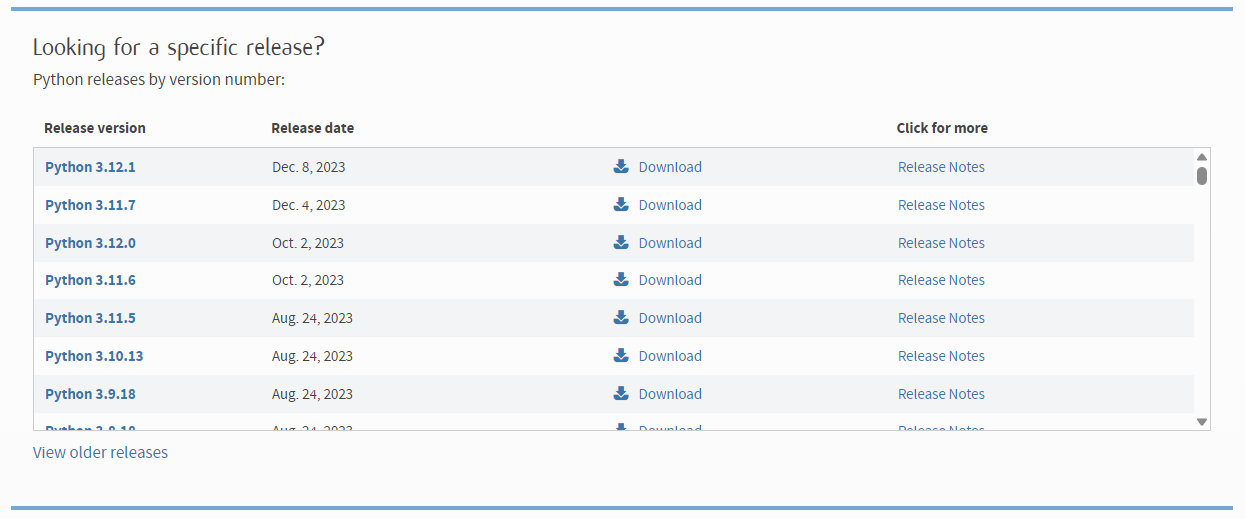Go to the Python 3.9.18 release page
Screen dimensions: 1245x519
(x=90, y=394)
